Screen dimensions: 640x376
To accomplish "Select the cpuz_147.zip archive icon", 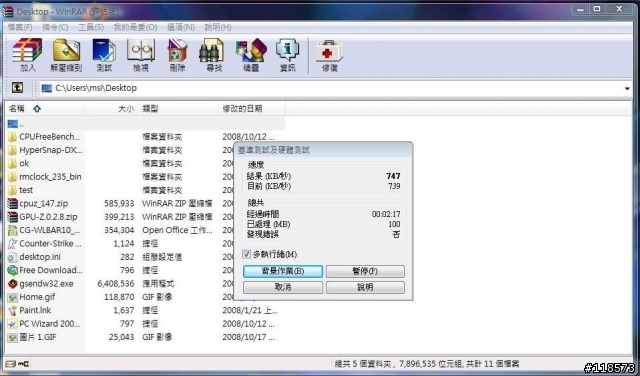I will (x=13, y=203).
